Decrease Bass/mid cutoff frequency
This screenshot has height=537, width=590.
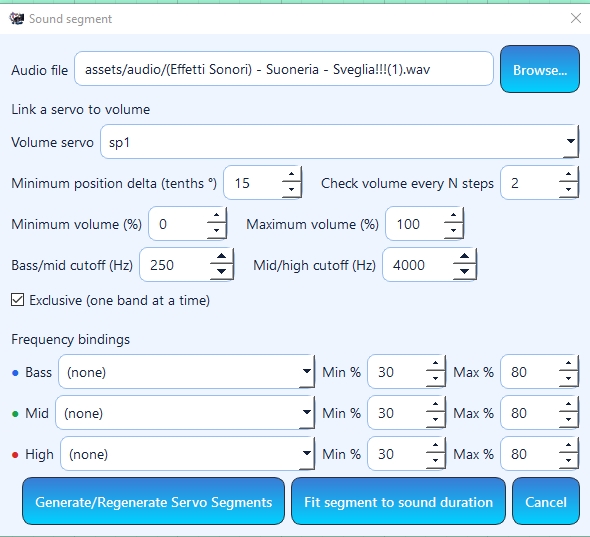coord(221,272)
